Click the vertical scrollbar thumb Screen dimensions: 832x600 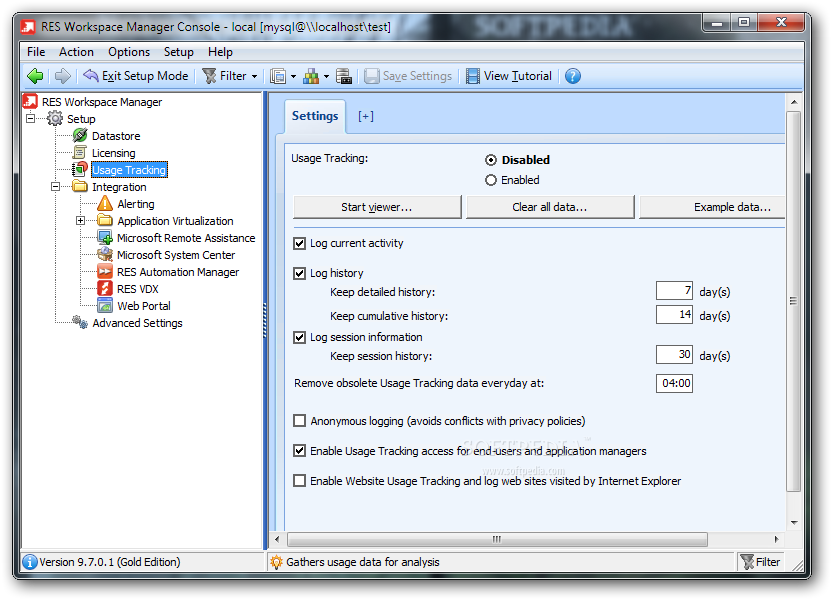click(x=793, y=301)
